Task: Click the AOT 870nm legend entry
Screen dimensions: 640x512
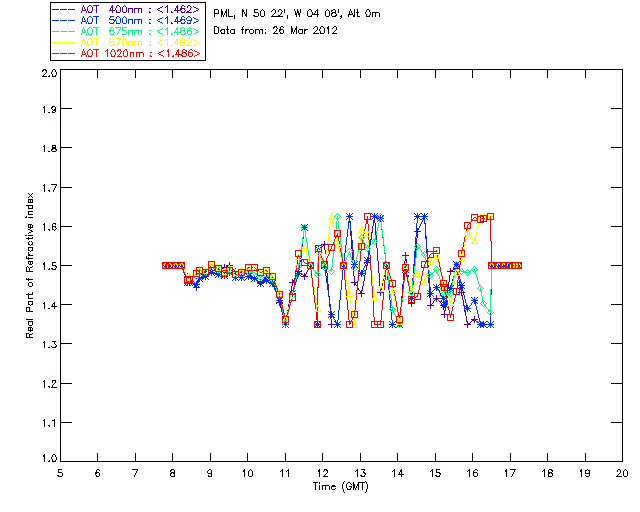Action: click(x=126, y=42)
